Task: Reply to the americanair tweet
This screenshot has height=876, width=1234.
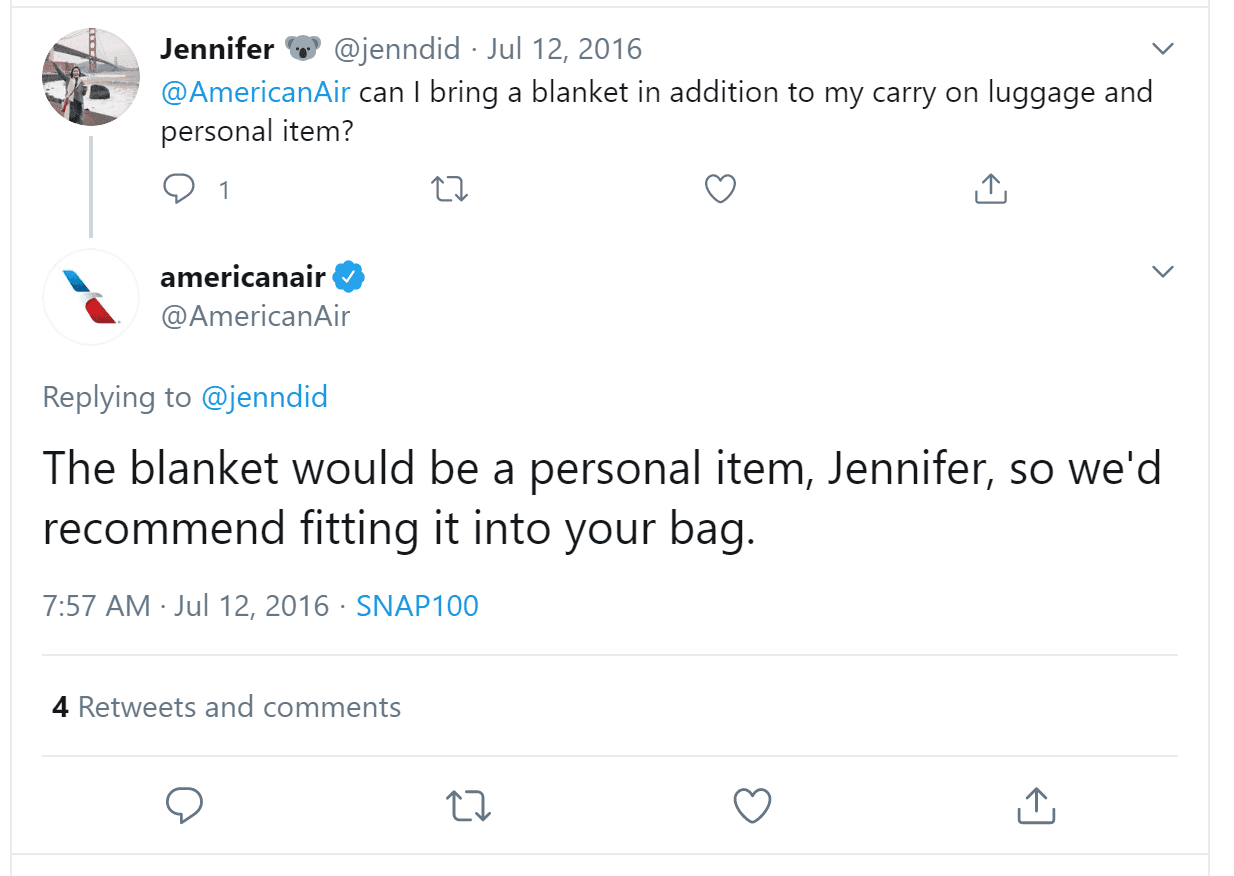Action: click(x=184, y=805)
